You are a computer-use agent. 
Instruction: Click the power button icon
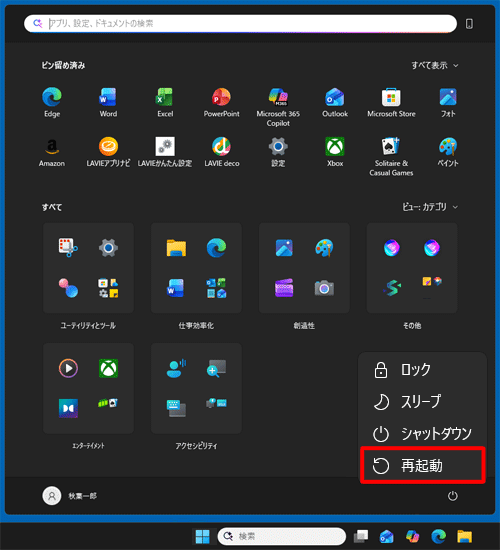coord(453,496)
